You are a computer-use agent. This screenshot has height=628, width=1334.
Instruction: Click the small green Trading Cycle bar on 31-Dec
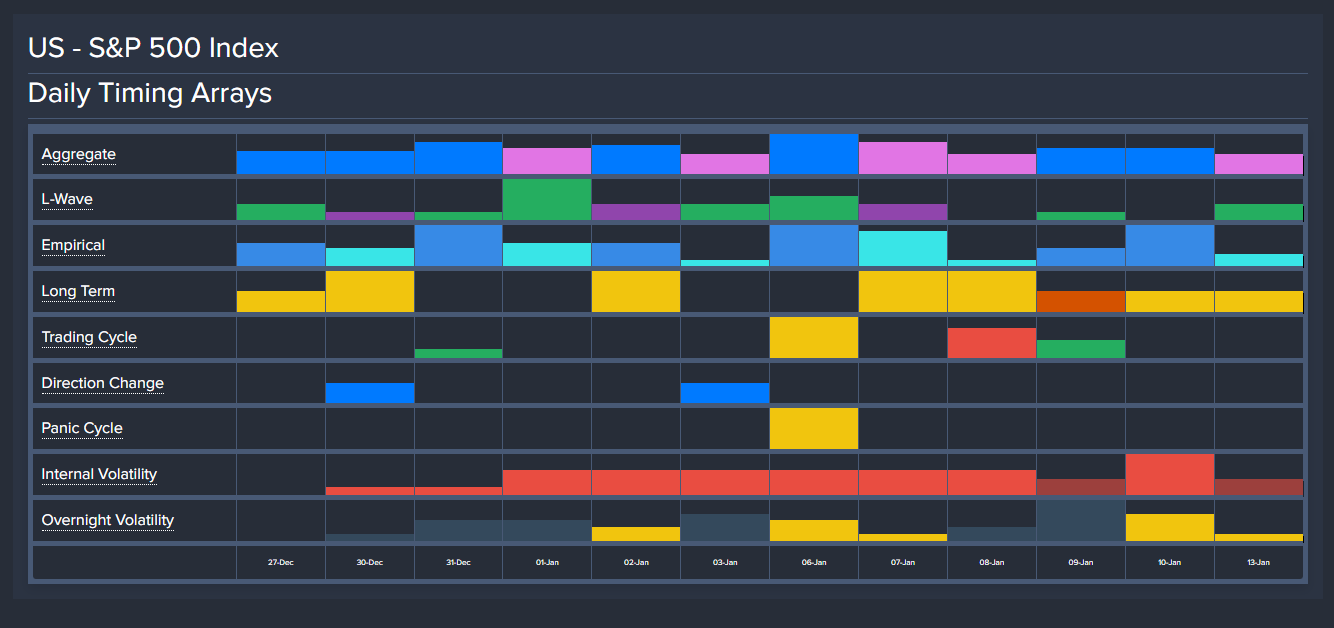(x=458, y=353)
